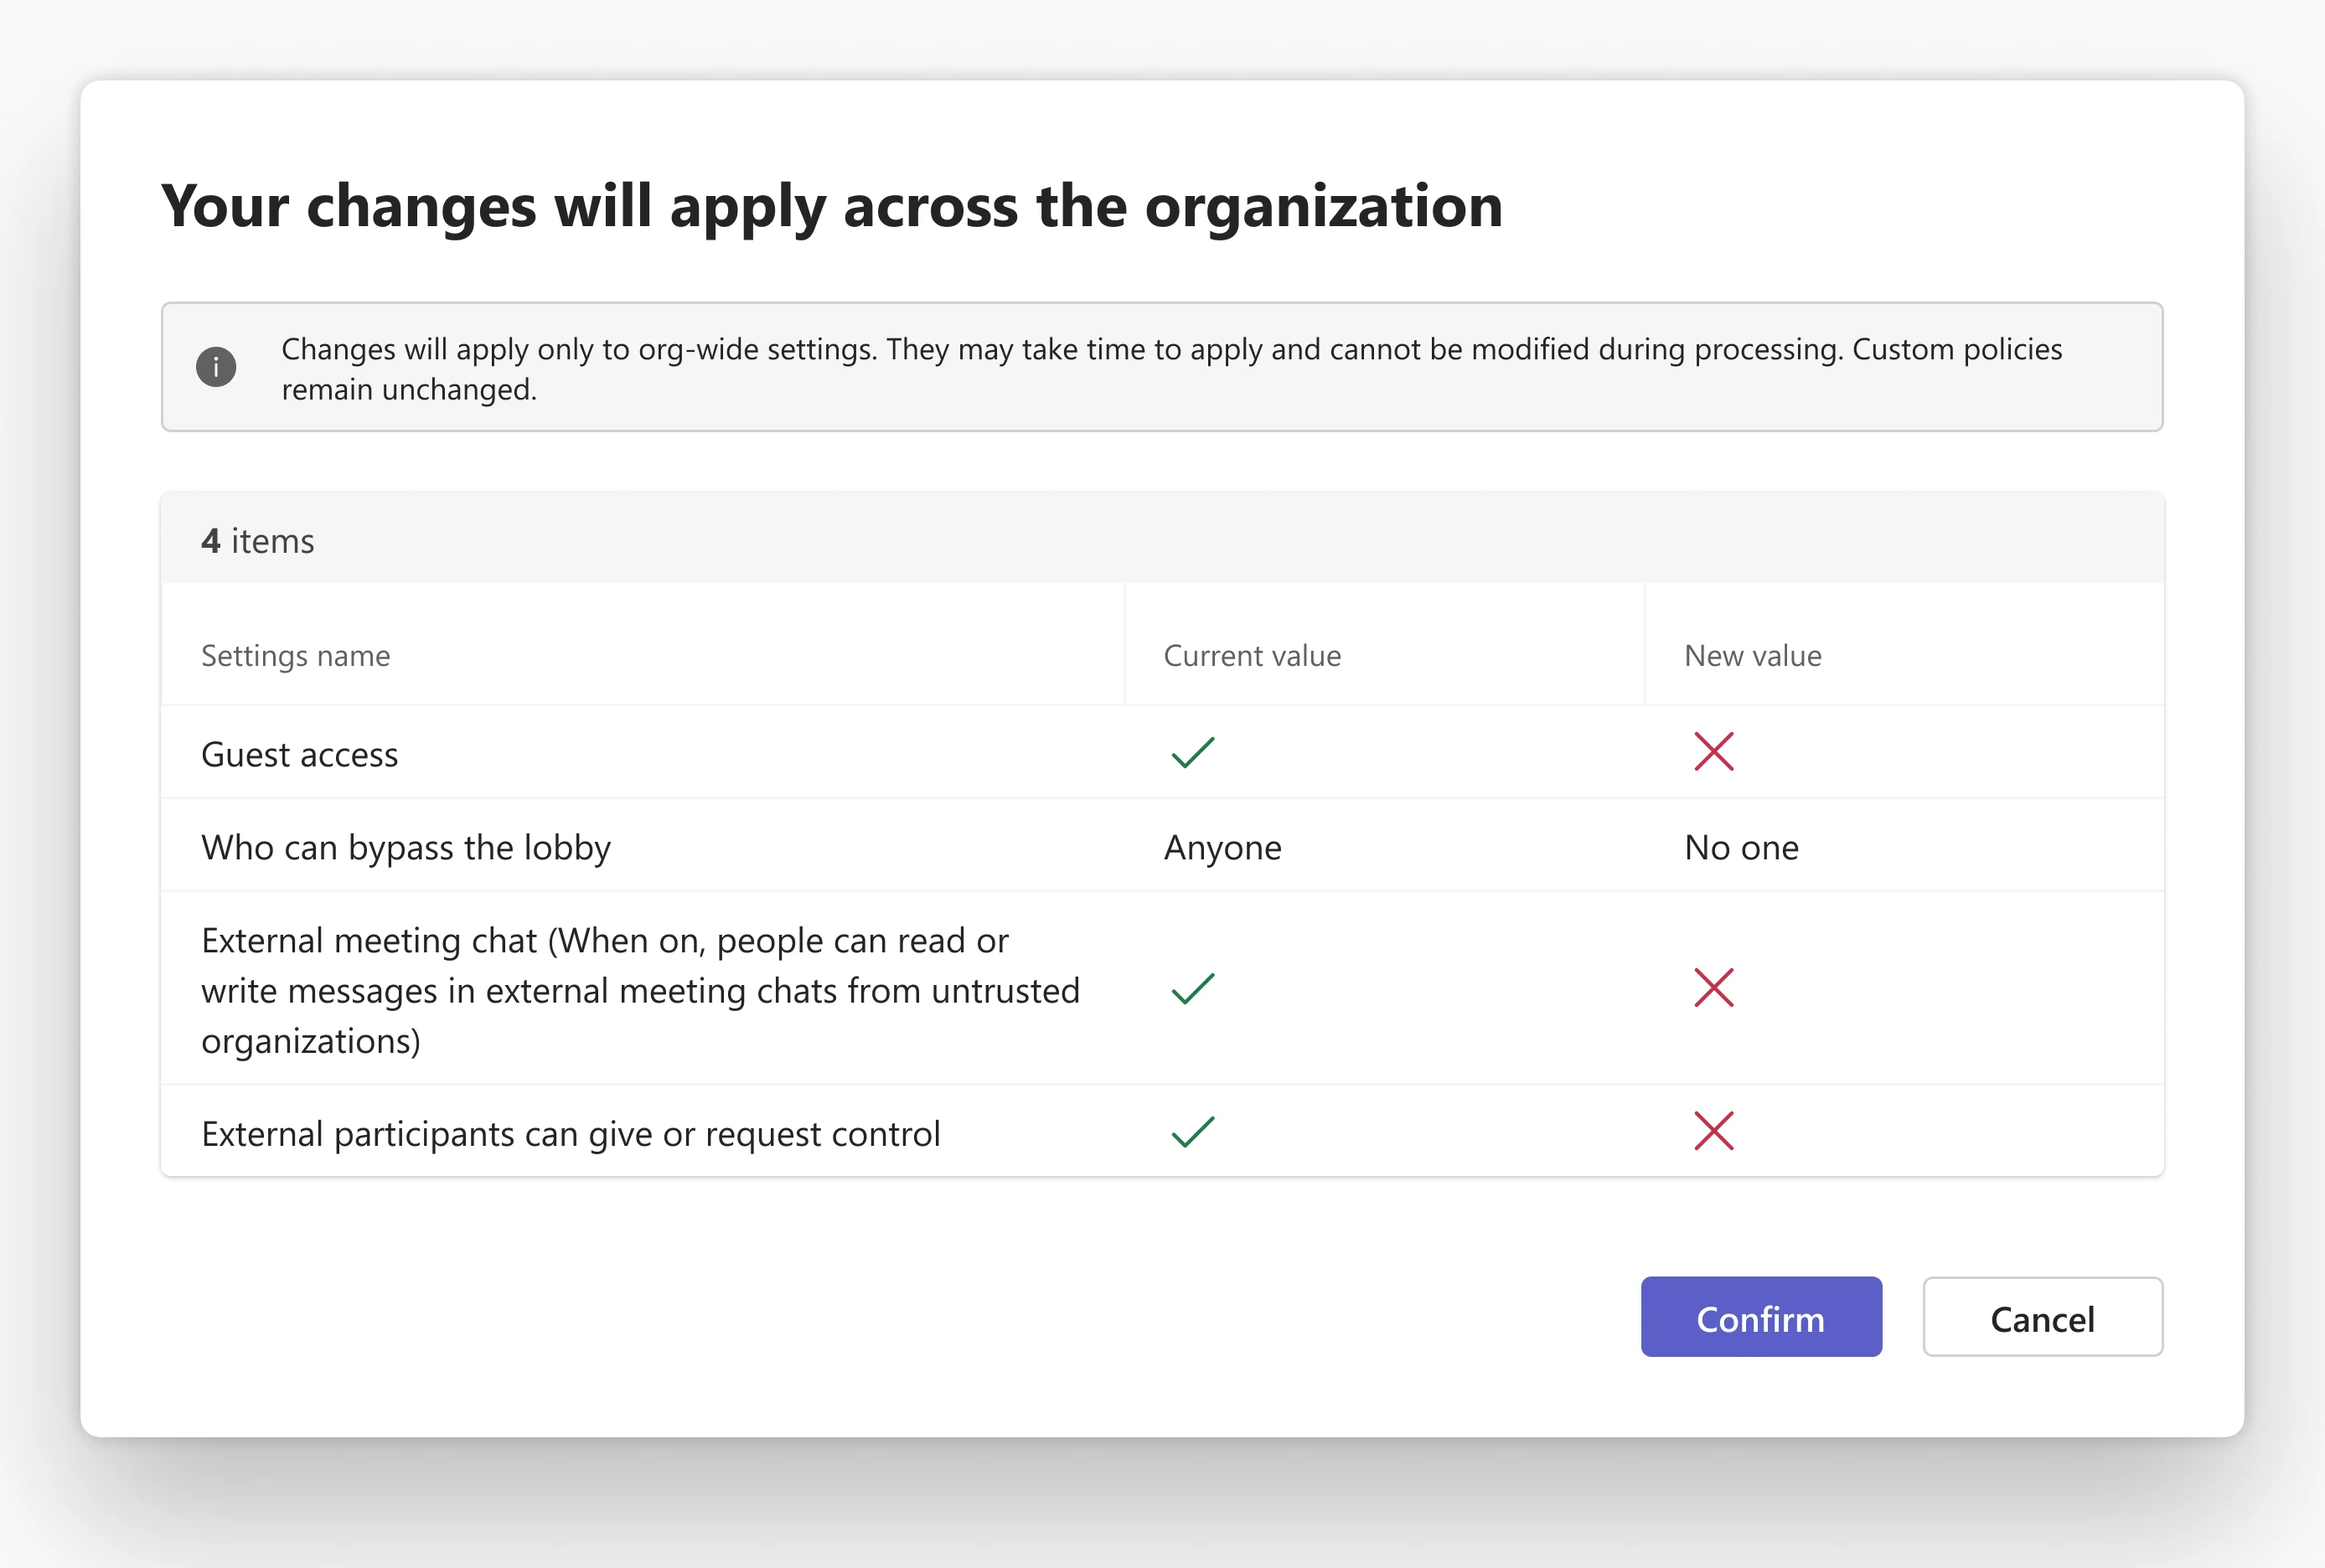Click the green checkmark for External meeting chat

[x=1193, y=988]
